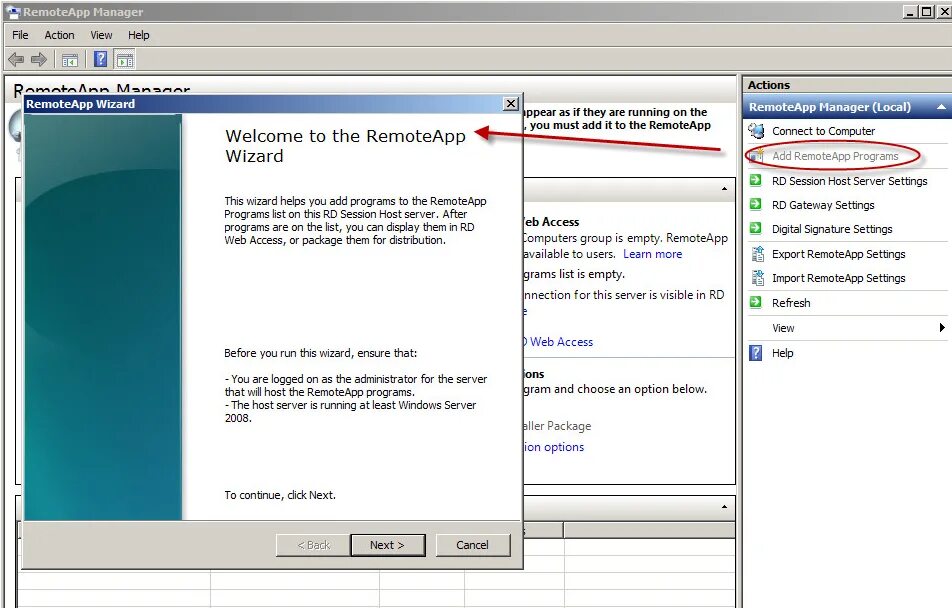
Task: Click the Export RemoteApp Settings icon
Action: [x=757, y=254]
